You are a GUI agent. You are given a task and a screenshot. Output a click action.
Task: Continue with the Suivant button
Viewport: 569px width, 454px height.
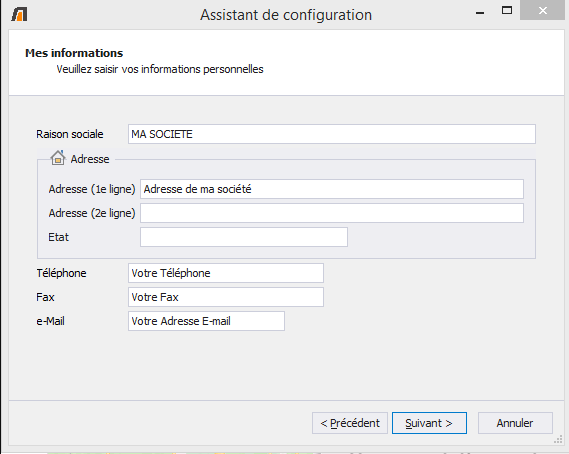pos(429,423)
